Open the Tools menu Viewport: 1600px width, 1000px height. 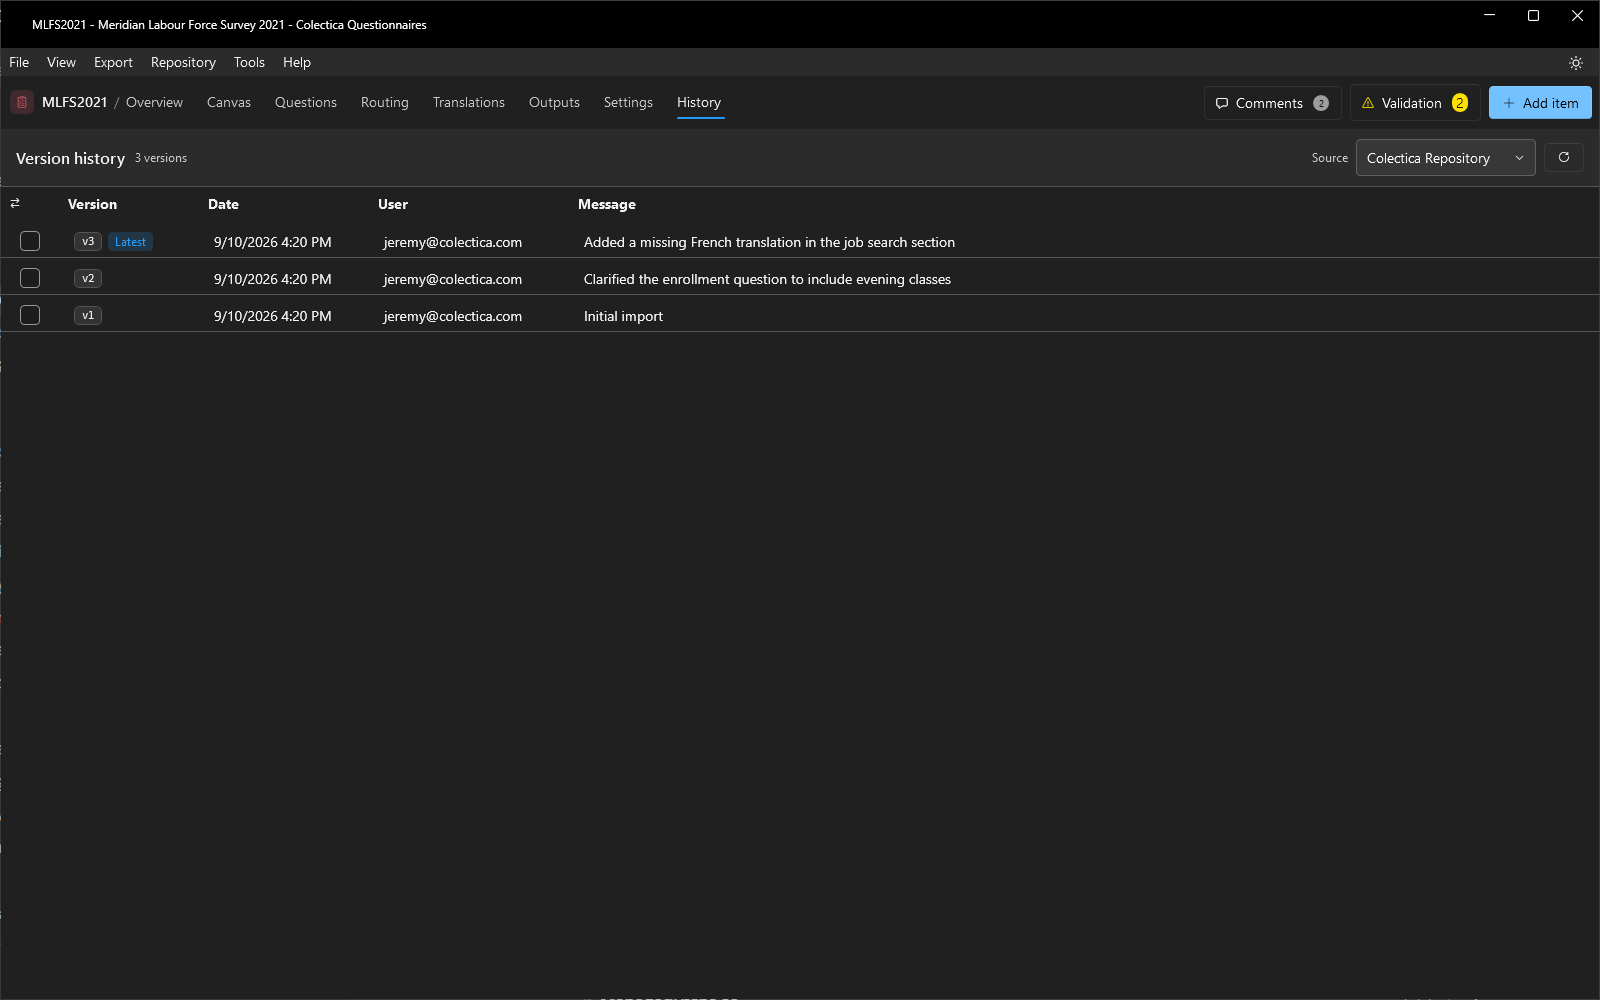tap(249, 62)
